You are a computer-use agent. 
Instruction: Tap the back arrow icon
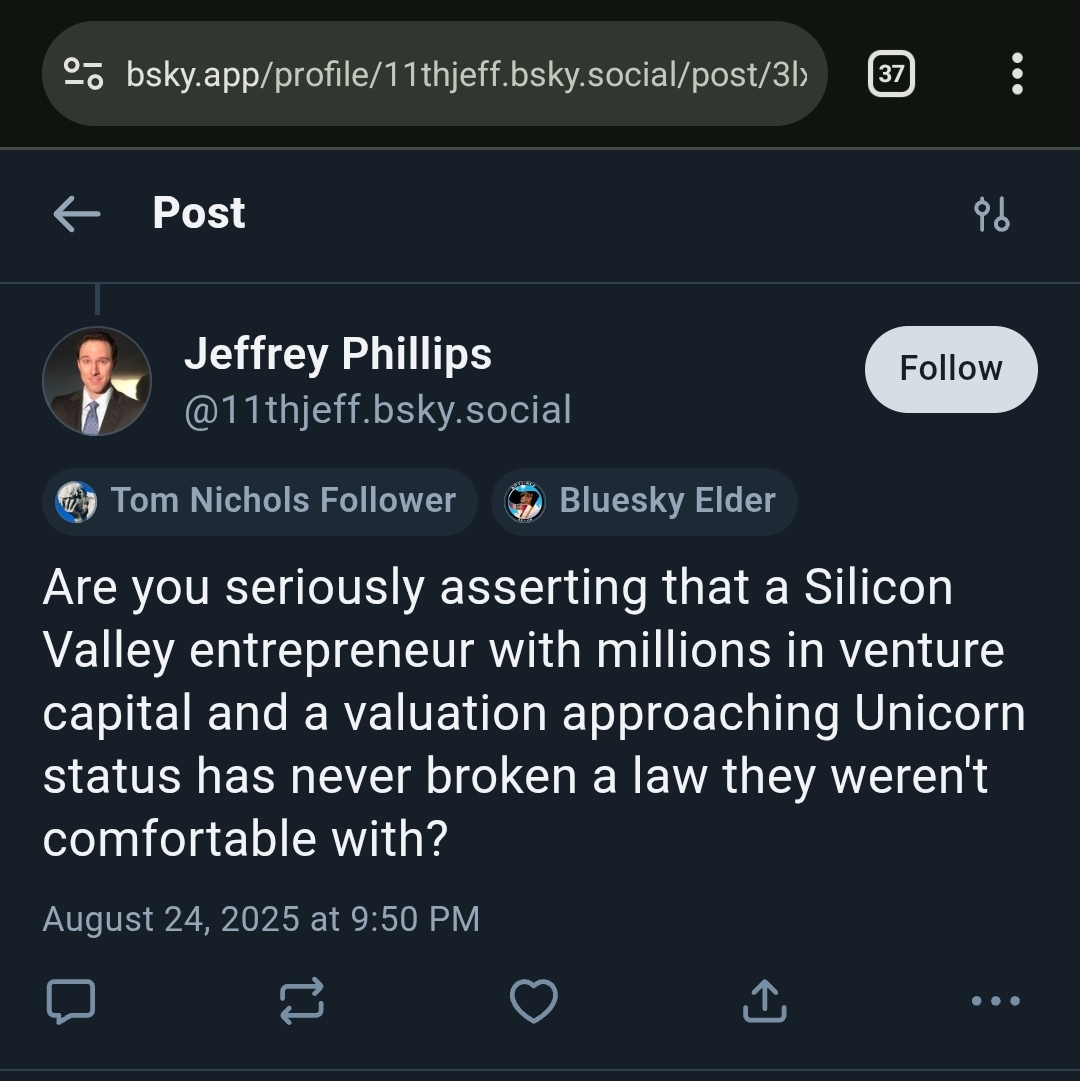click(x=77, y=213)
